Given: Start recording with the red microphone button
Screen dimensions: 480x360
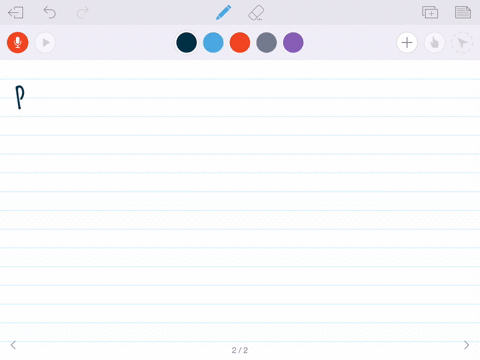Looking at the screenshot, I should 18,43.
